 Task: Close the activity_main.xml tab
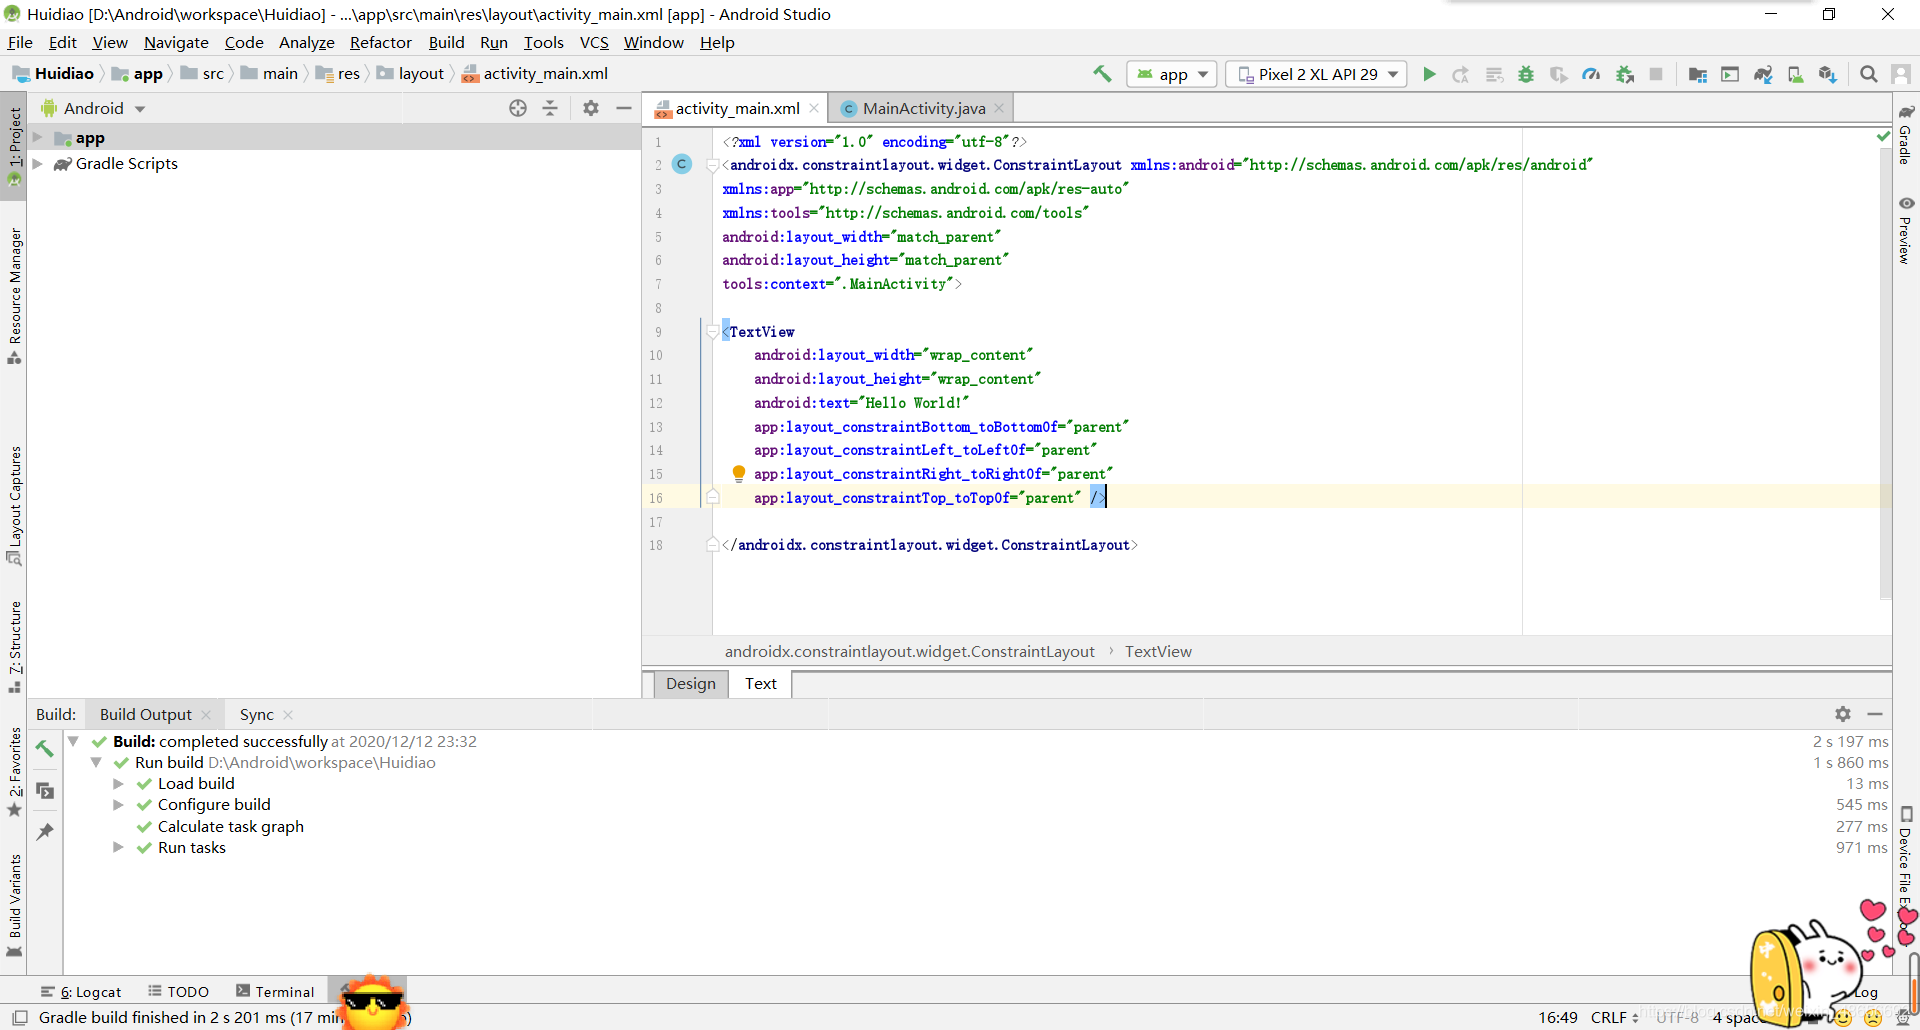click(814, 108)
